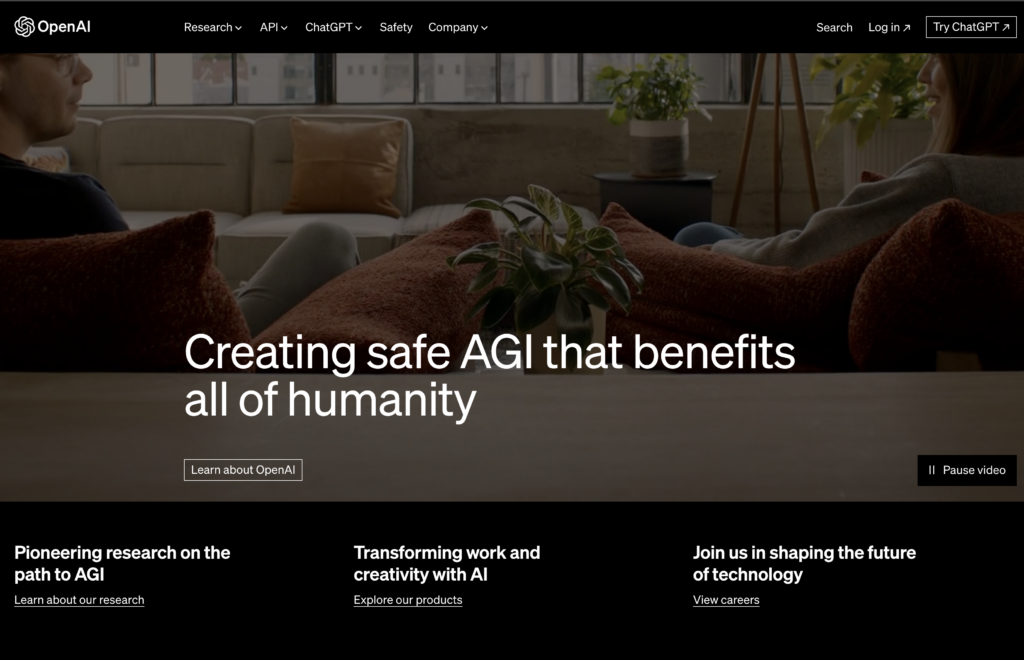Click the chevron next to Research
Image resolution: width=1024 pixels, height=660 pixels.
point(238,28)
